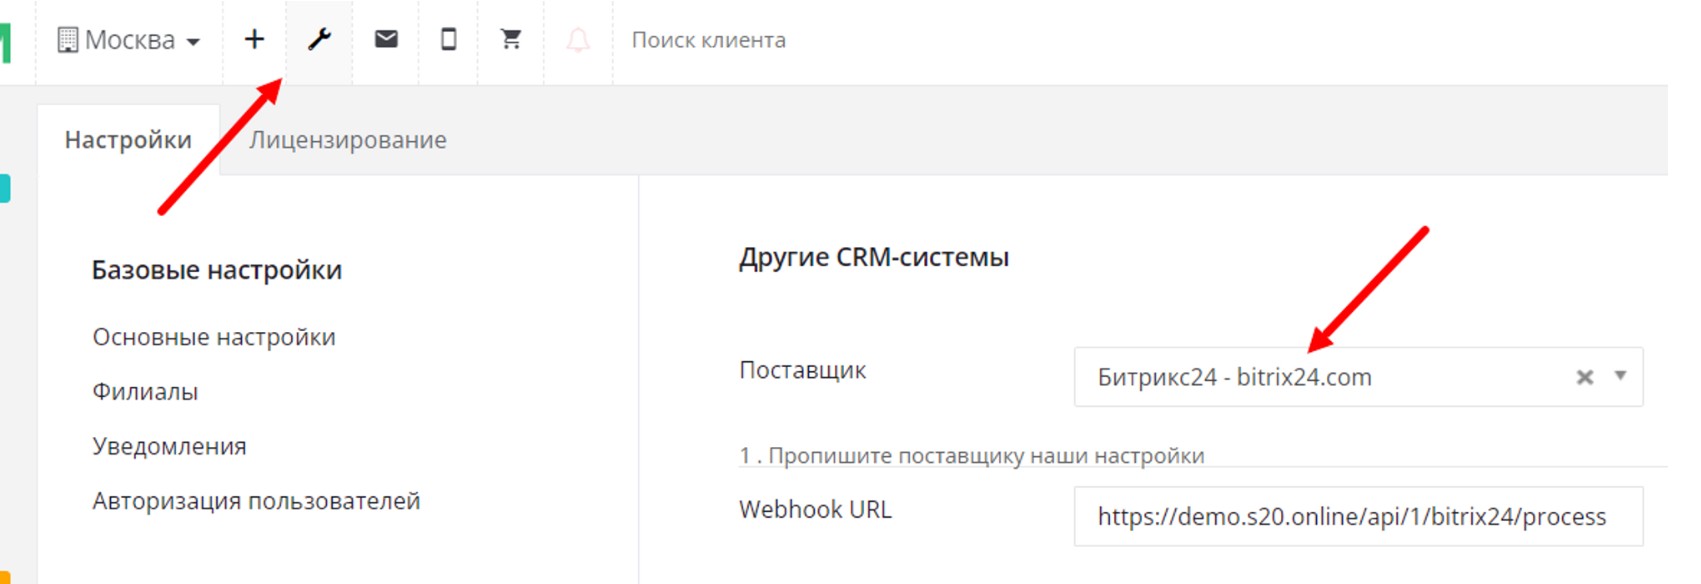Open Основные настройки section
Viewport: 1701px width, 584px height.
[214, 337]
